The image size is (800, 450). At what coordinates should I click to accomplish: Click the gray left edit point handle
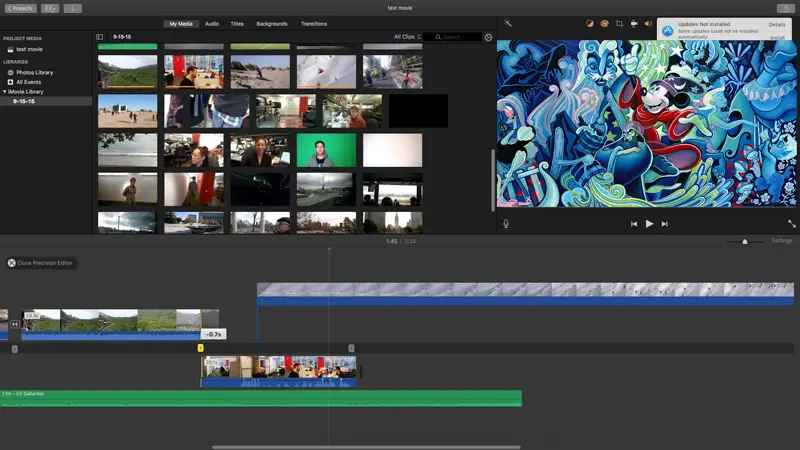[15, 349]
